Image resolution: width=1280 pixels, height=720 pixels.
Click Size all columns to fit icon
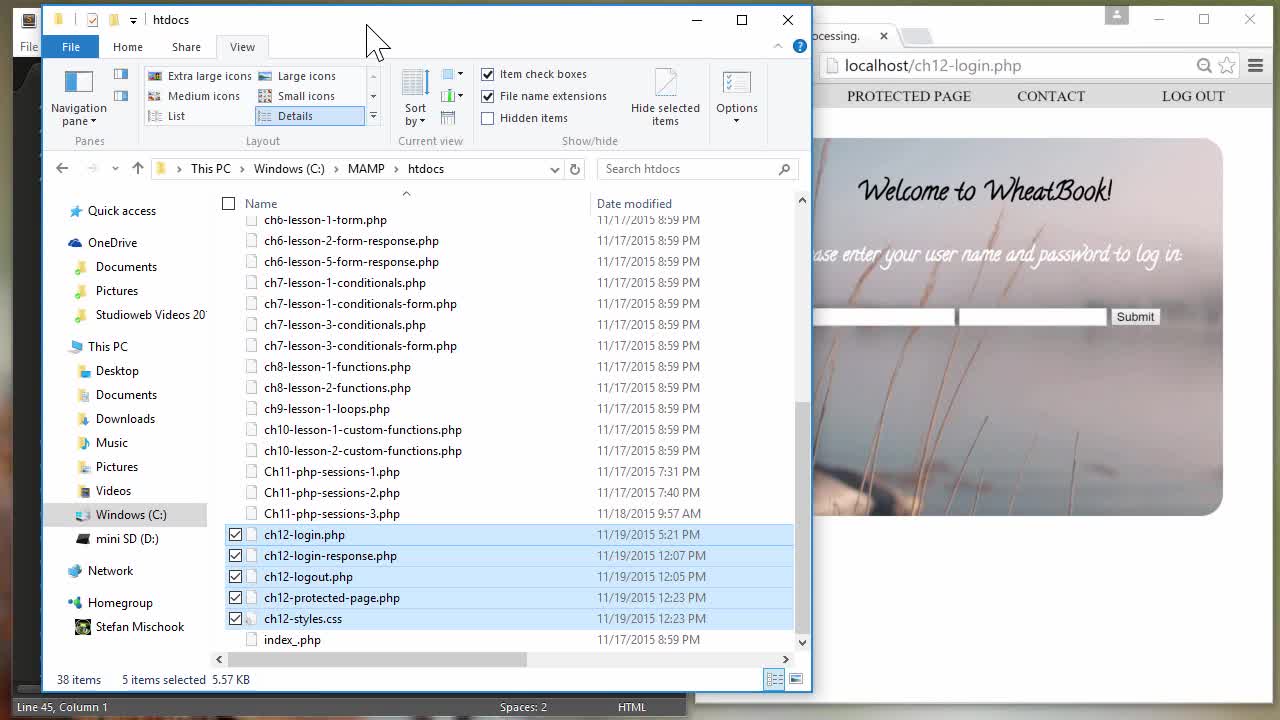click(448, 118)
